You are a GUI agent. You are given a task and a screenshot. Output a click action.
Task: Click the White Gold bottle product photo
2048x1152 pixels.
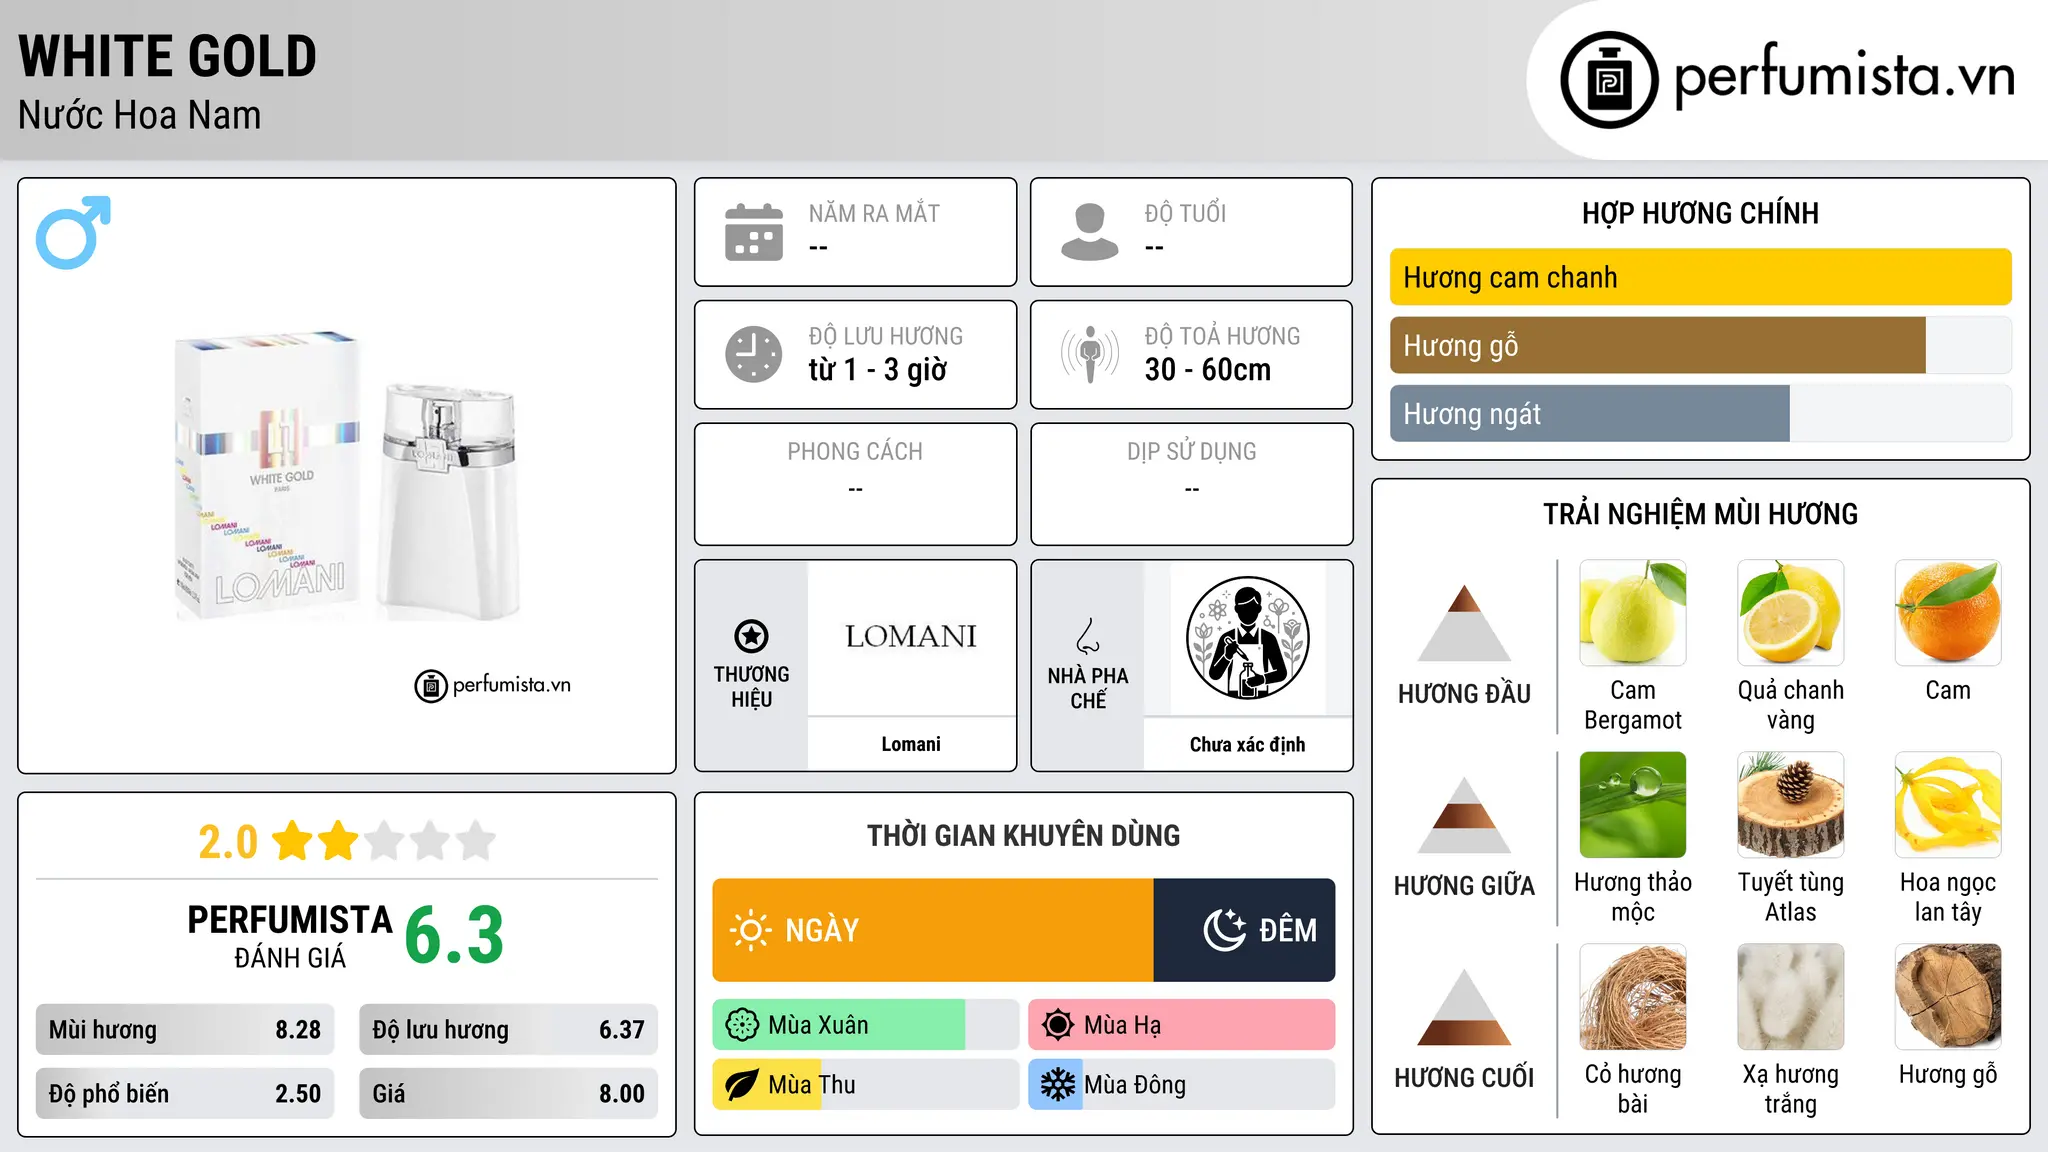[x=347, y=476]
